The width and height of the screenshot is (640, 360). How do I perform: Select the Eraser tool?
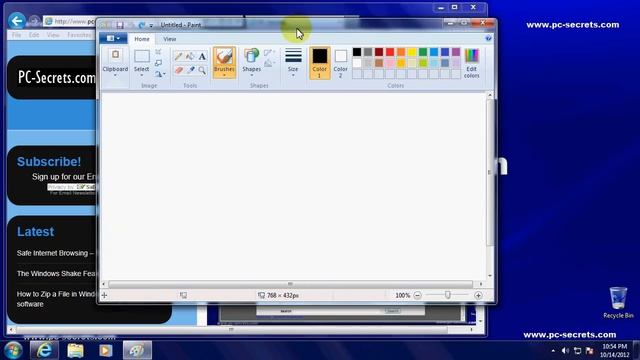tap(178, 70)
